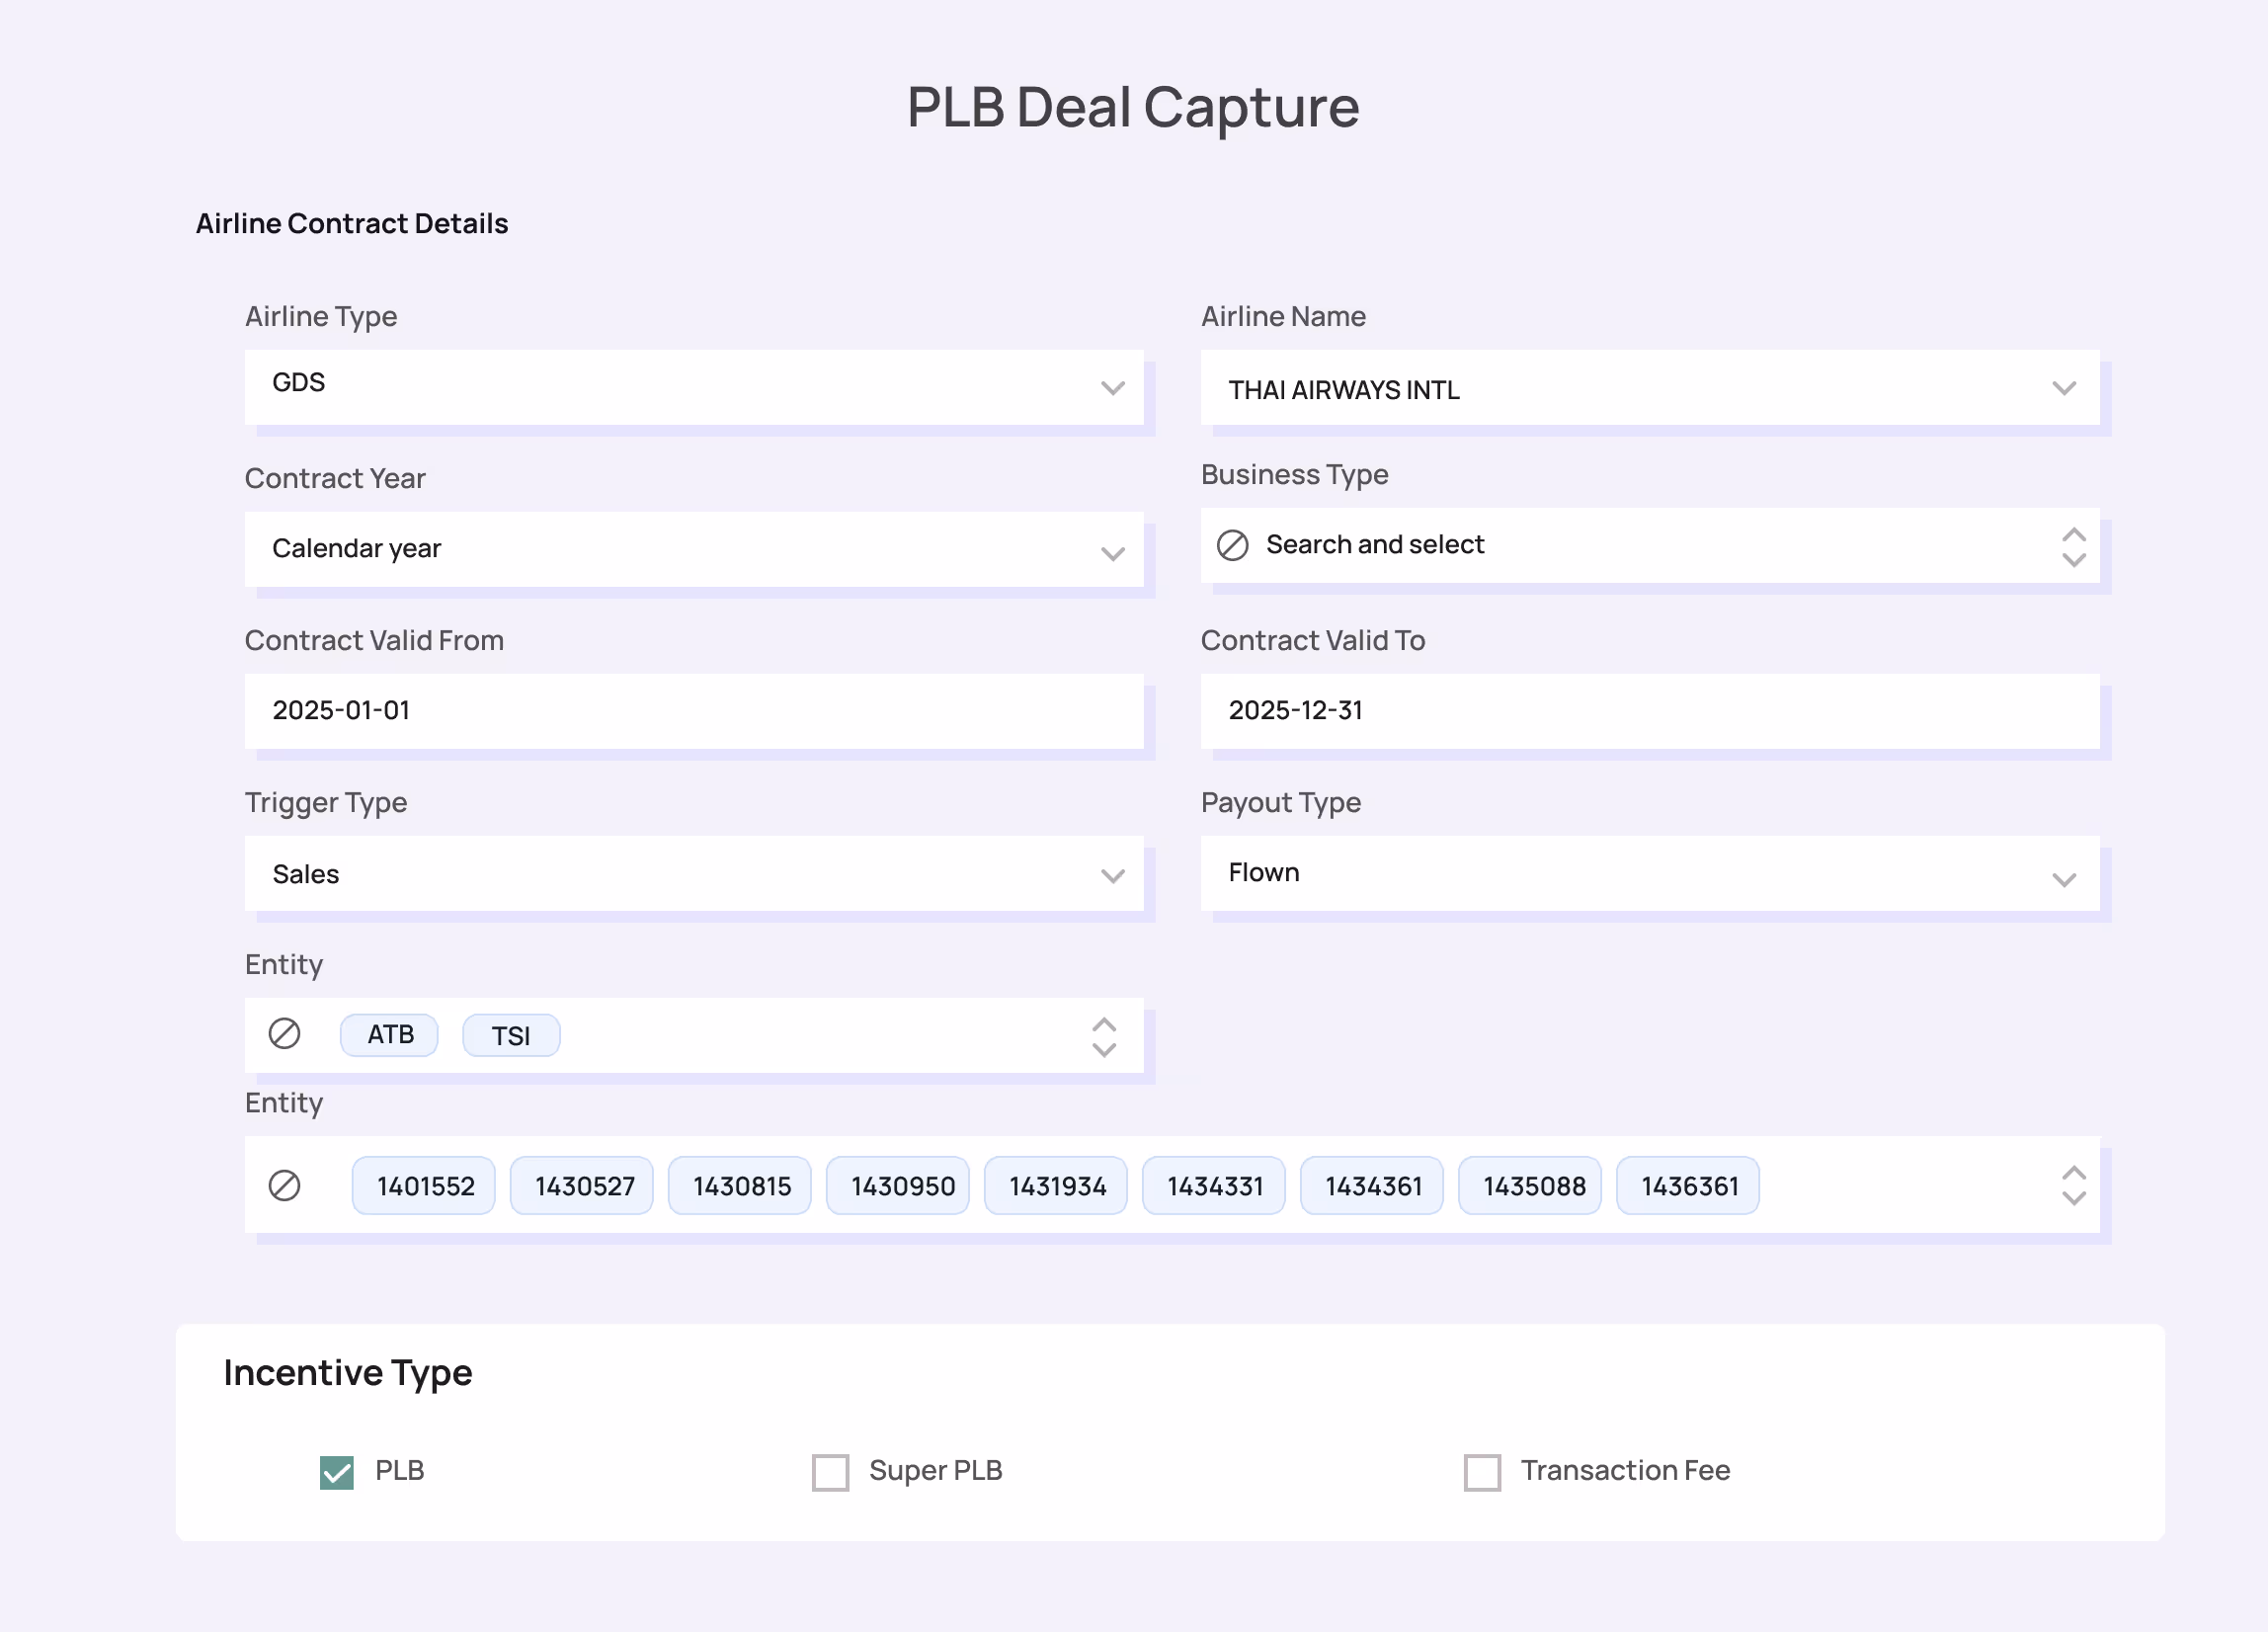Click Contract Valid To date field
The image size is (2268, 1632).
[1650, 711]
